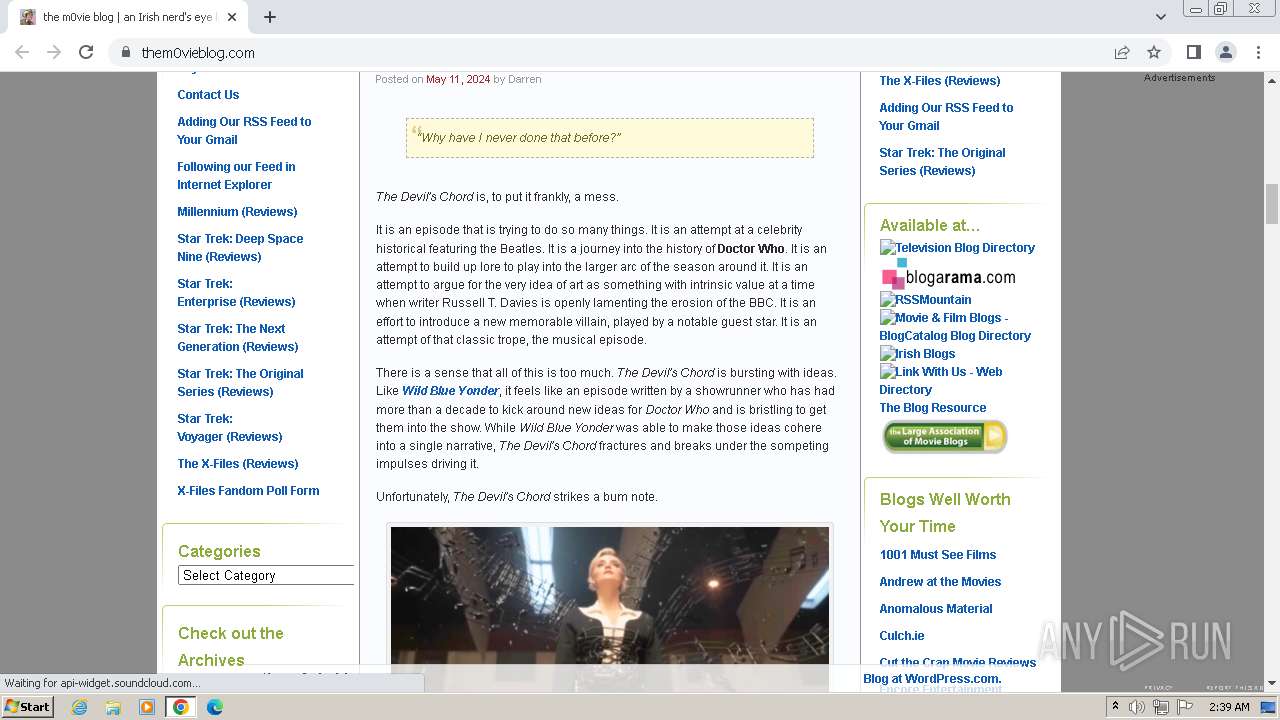Viewport: 1280px width, 720px height.
Task: Open the Contact Us link
Action: (208, 95)
